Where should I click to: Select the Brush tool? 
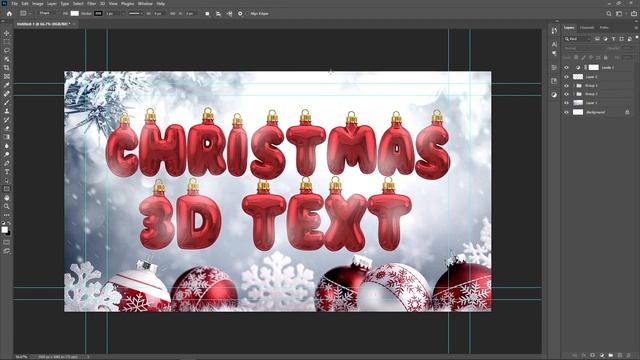tap(7, 102)
